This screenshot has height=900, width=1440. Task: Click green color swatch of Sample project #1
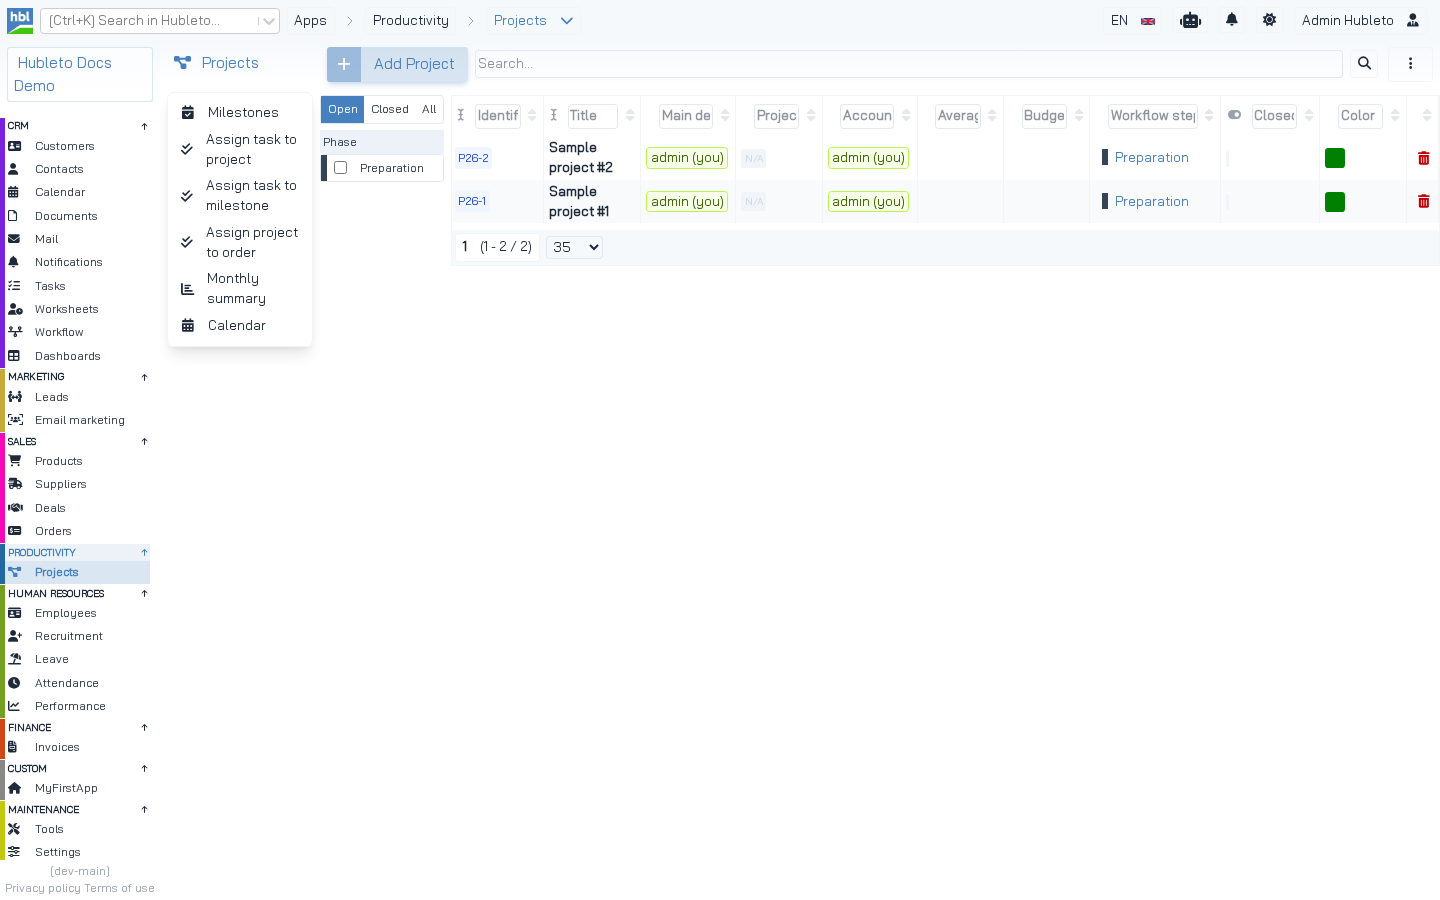(x=1335, y=202)
